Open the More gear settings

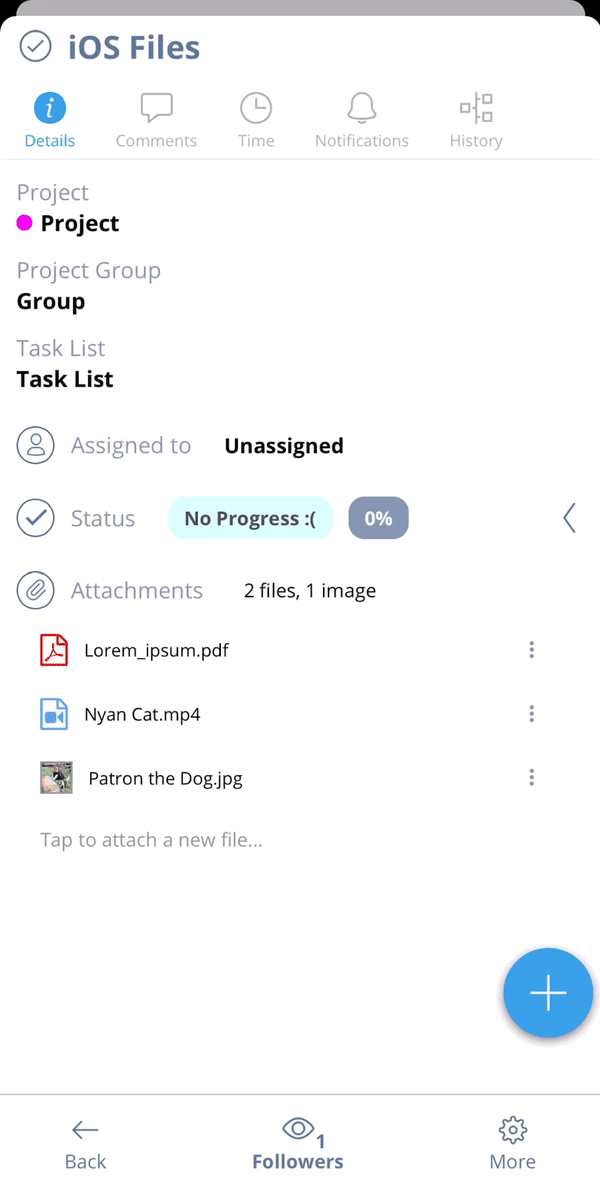[513, 1130]
